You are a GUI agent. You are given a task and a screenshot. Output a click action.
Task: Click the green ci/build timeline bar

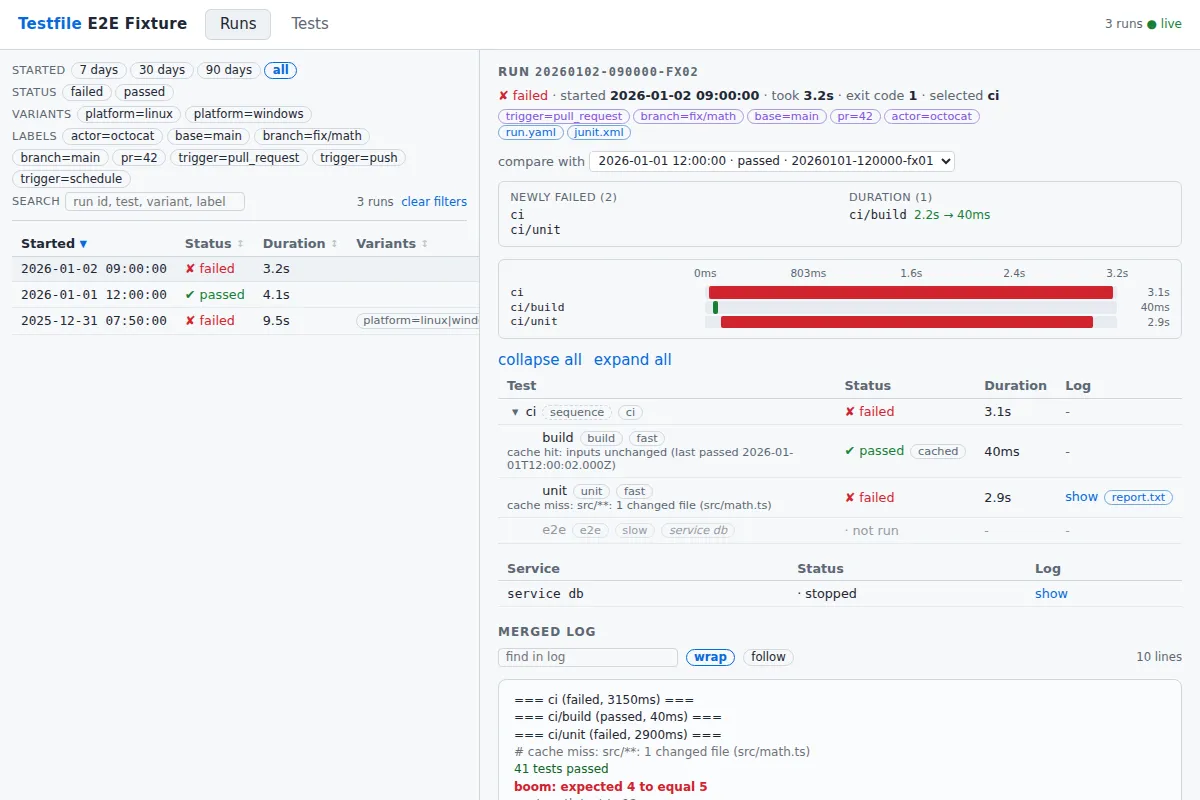click(715, 308)
